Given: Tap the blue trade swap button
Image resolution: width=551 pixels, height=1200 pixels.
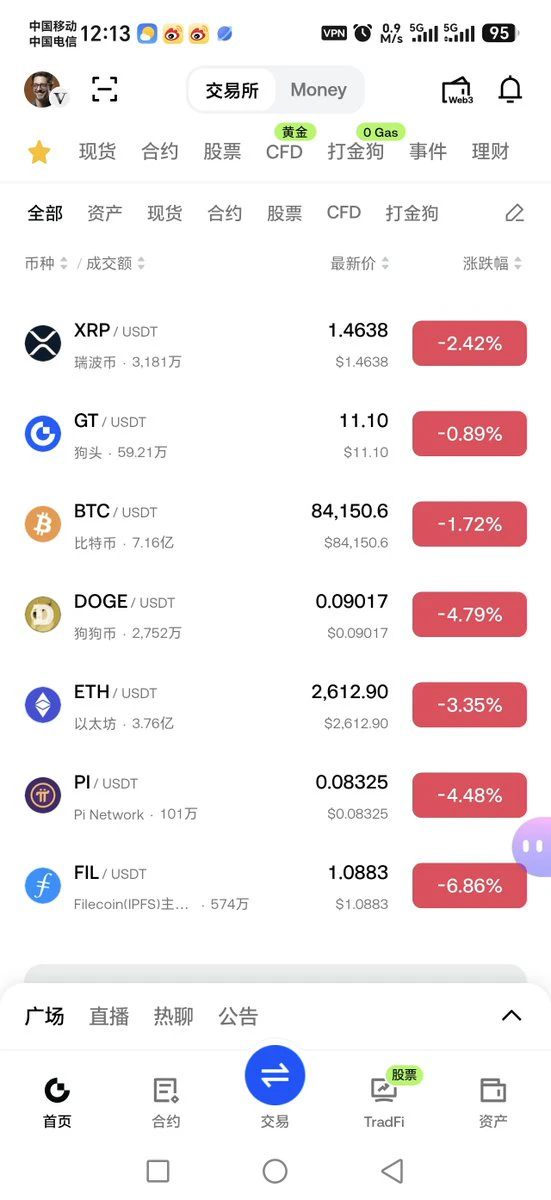Looking at the screenshot, I should (275, 1075).
